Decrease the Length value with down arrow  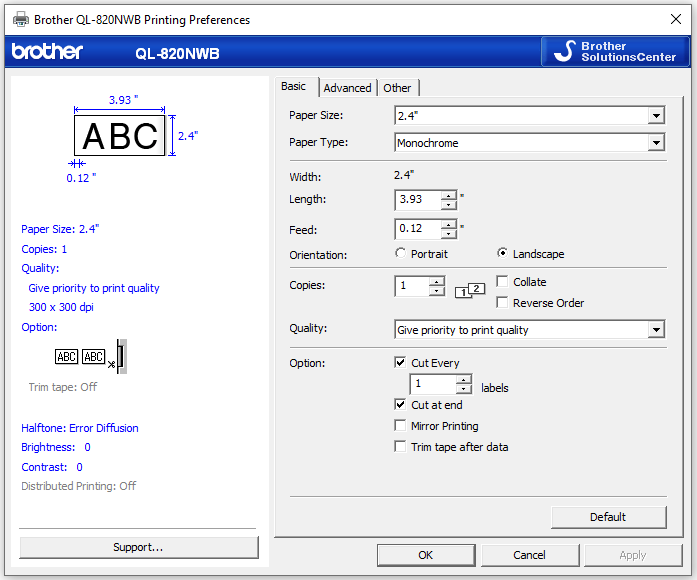[x=449, y=205]
